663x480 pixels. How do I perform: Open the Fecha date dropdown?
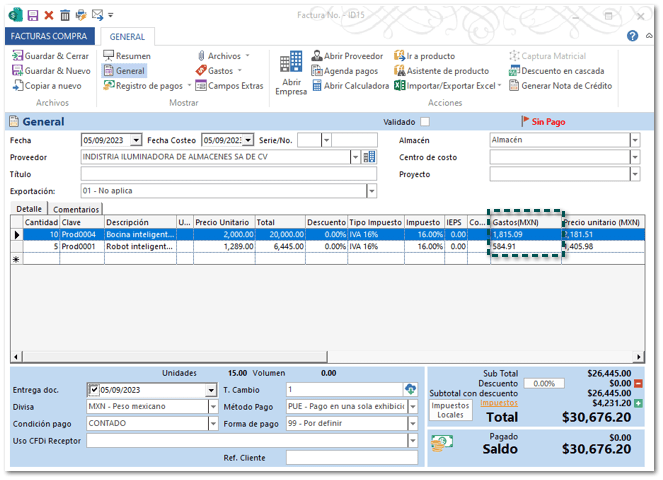tap(136, 140)
